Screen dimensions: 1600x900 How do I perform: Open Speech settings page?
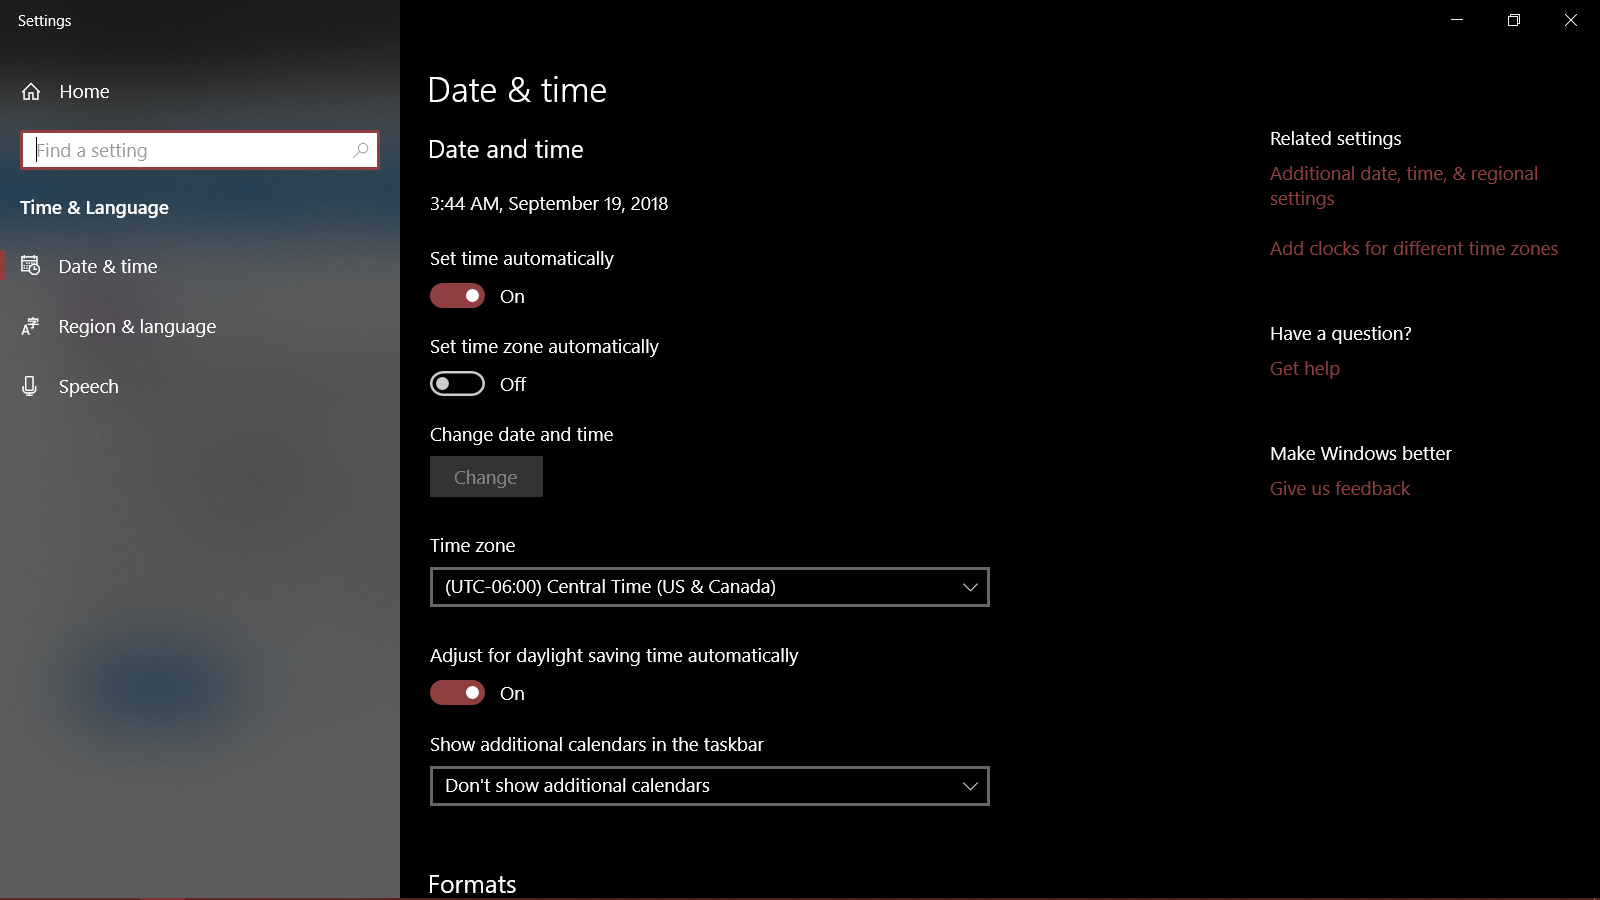tap(200, 386)
